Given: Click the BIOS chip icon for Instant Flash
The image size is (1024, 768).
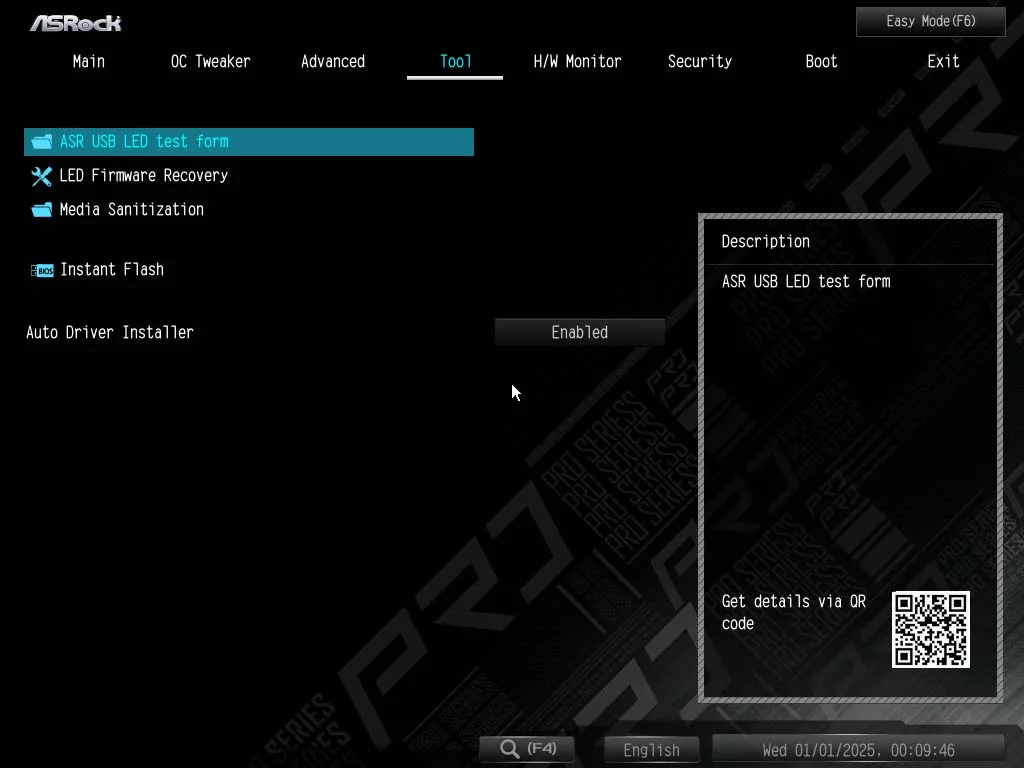Looking at the screenshot, I should tap(42, 270).
